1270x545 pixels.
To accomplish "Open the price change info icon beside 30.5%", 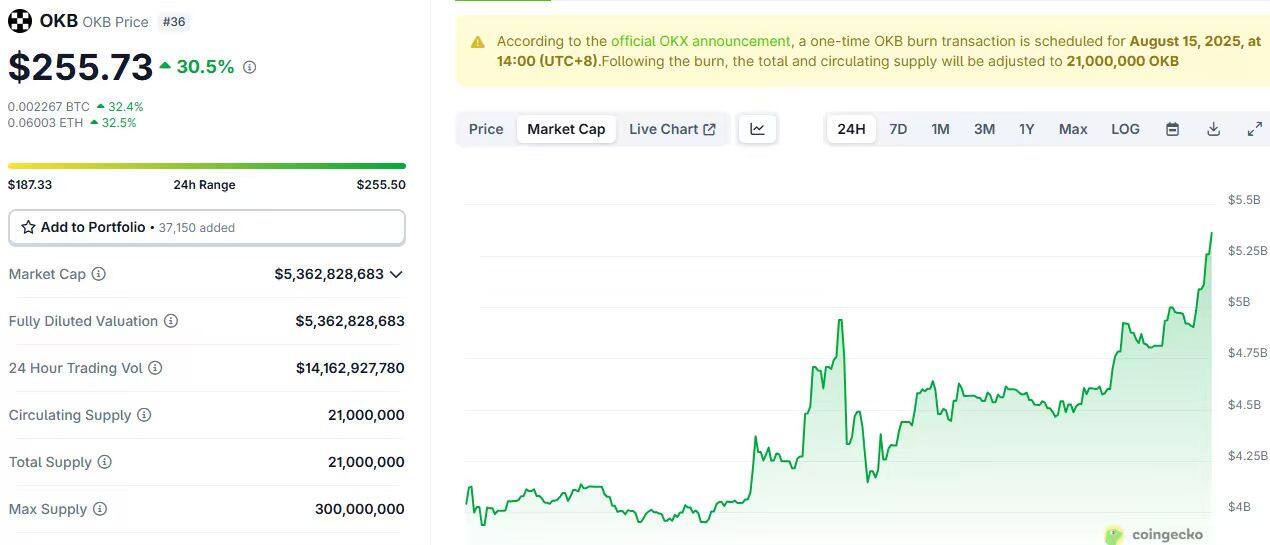I will click(250, 67).
